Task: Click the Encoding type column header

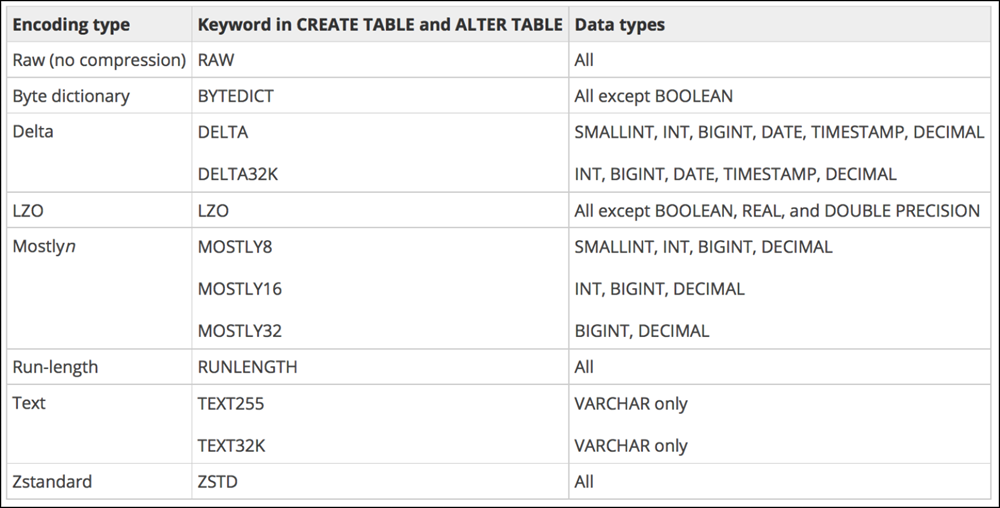Action: click(71, 25)
